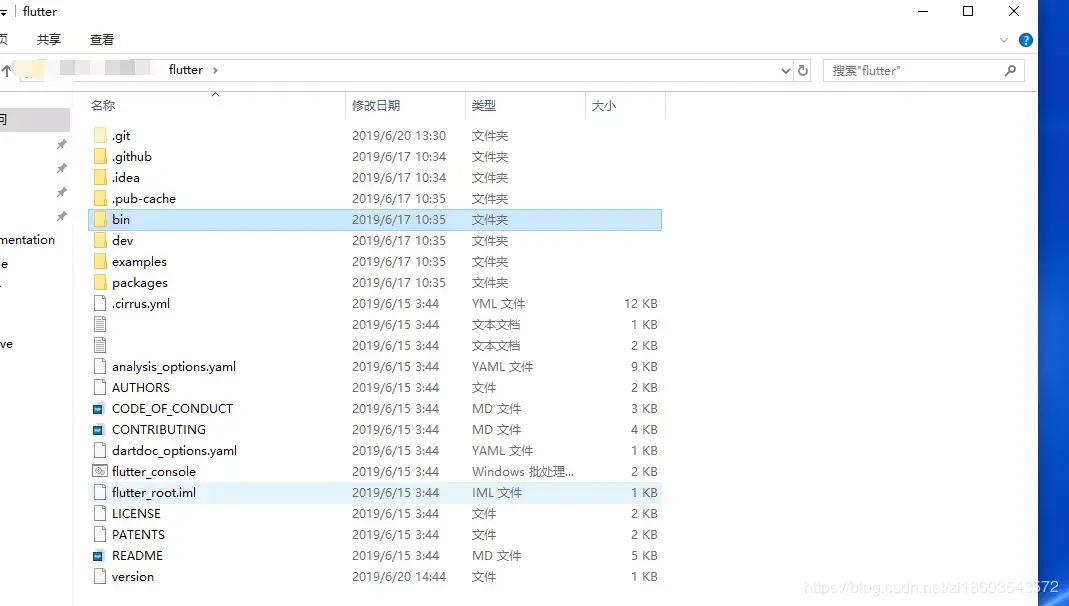This screenshot has width=1069, height=606.
Task: Click the CODE_OF_CONDUCT markdown icon
Action: (x=98, y=409)
